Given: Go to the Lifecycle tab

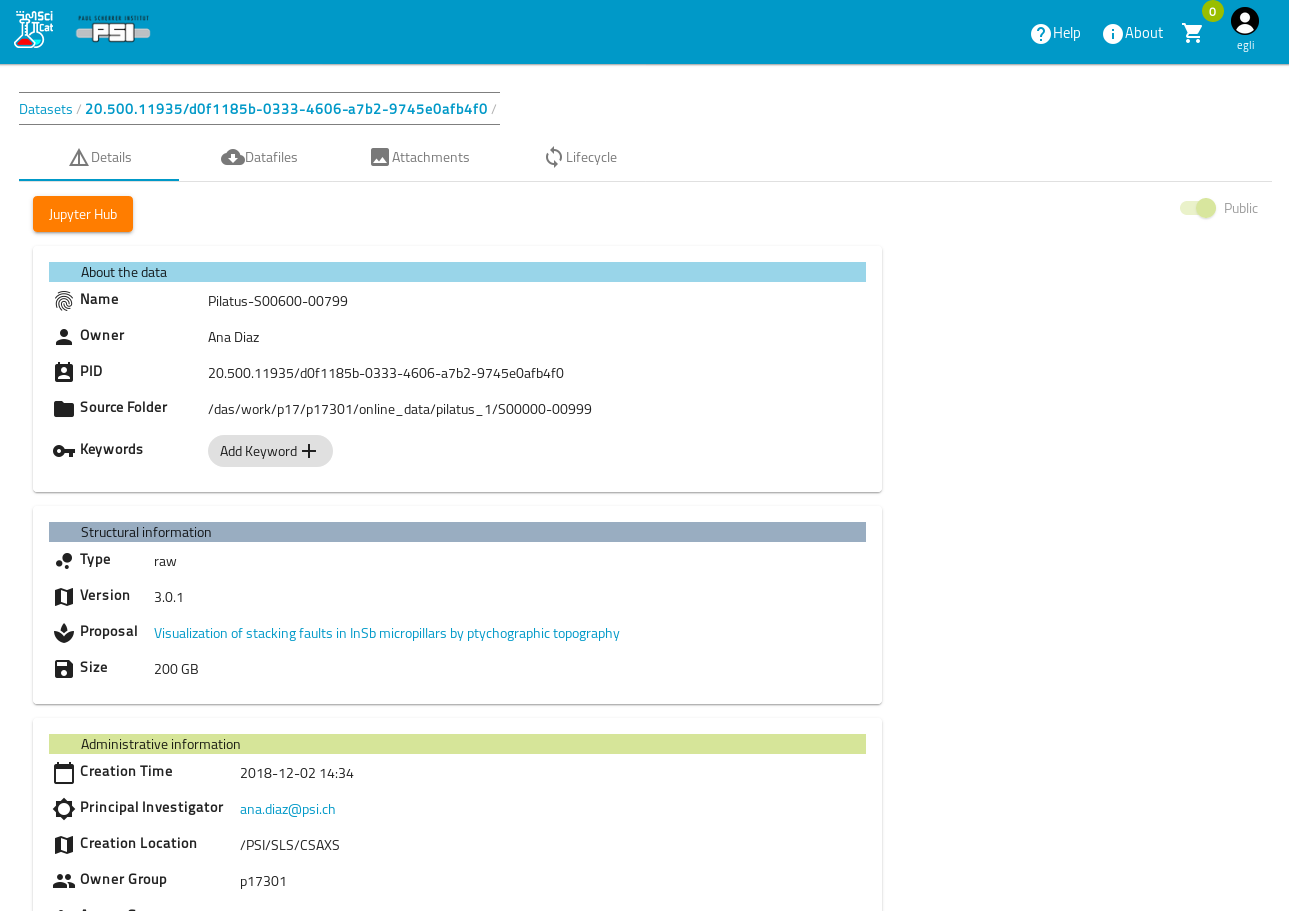Looking at the screenshot, I should 580,157.
